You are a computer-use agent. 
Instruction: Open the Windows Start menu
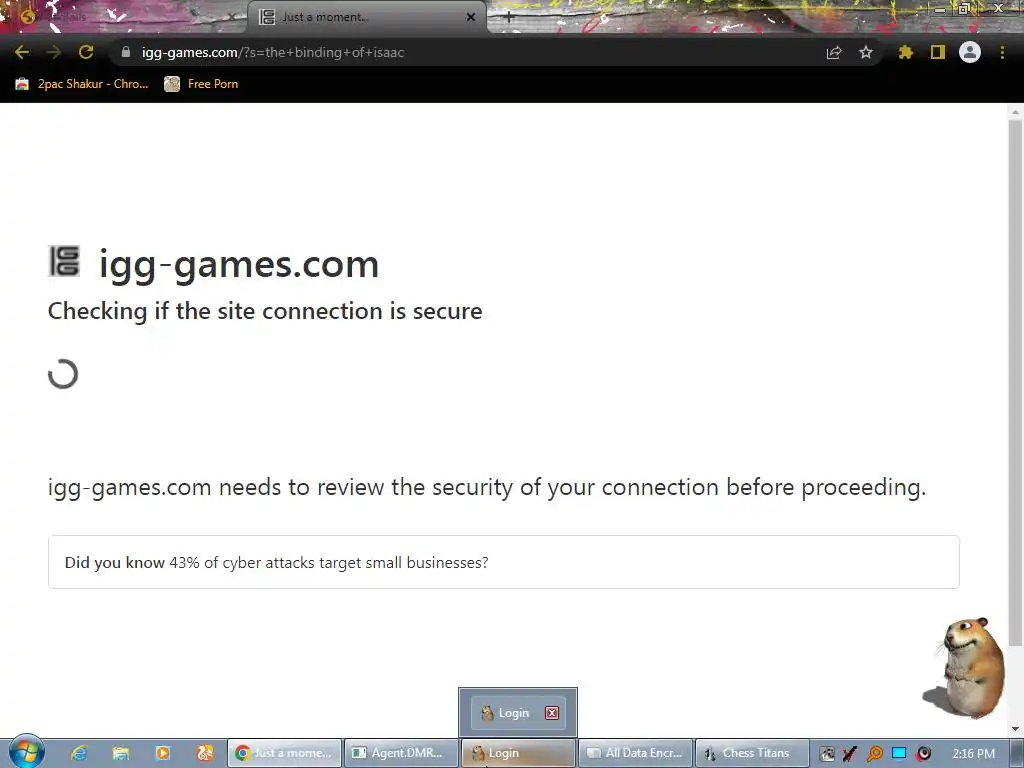[26, 751]
